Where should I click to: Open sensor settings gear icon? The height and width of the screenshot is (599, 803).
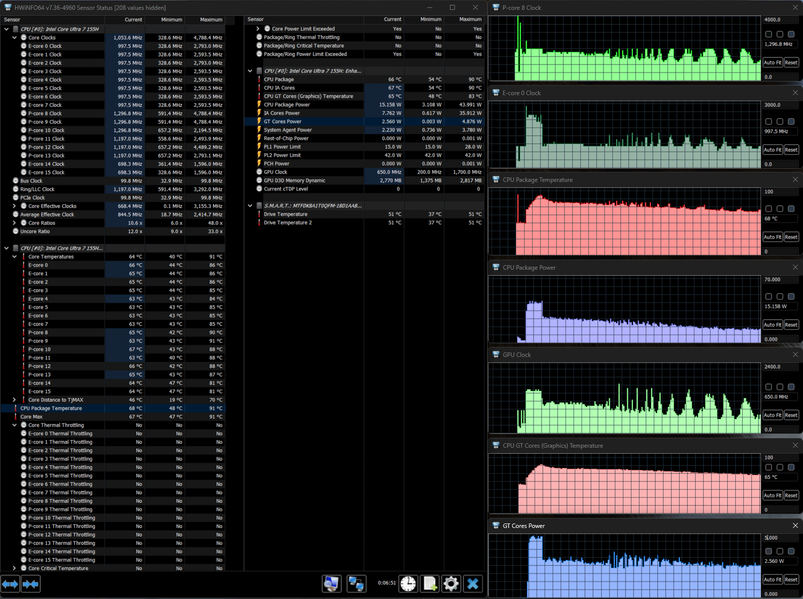click(x=451, y=584)
